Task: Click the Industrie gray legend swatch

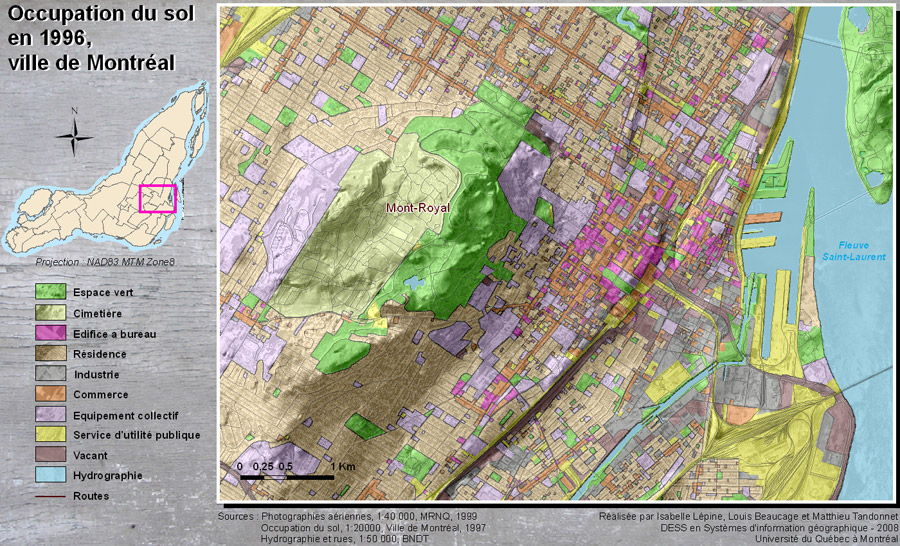Action: pyautogui.click(x=51, y=374)
